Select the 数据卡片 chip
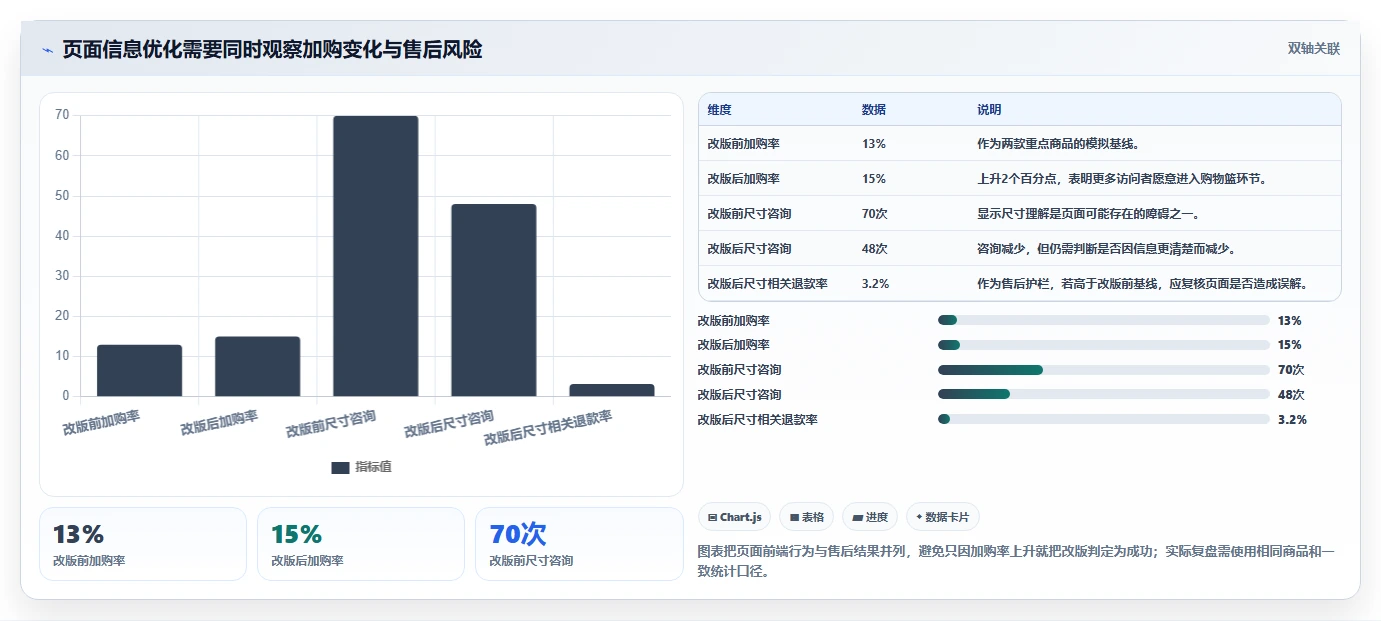The height and width of the screenshot is (621, 1381). pyautogui.click(x=942, y=517)
